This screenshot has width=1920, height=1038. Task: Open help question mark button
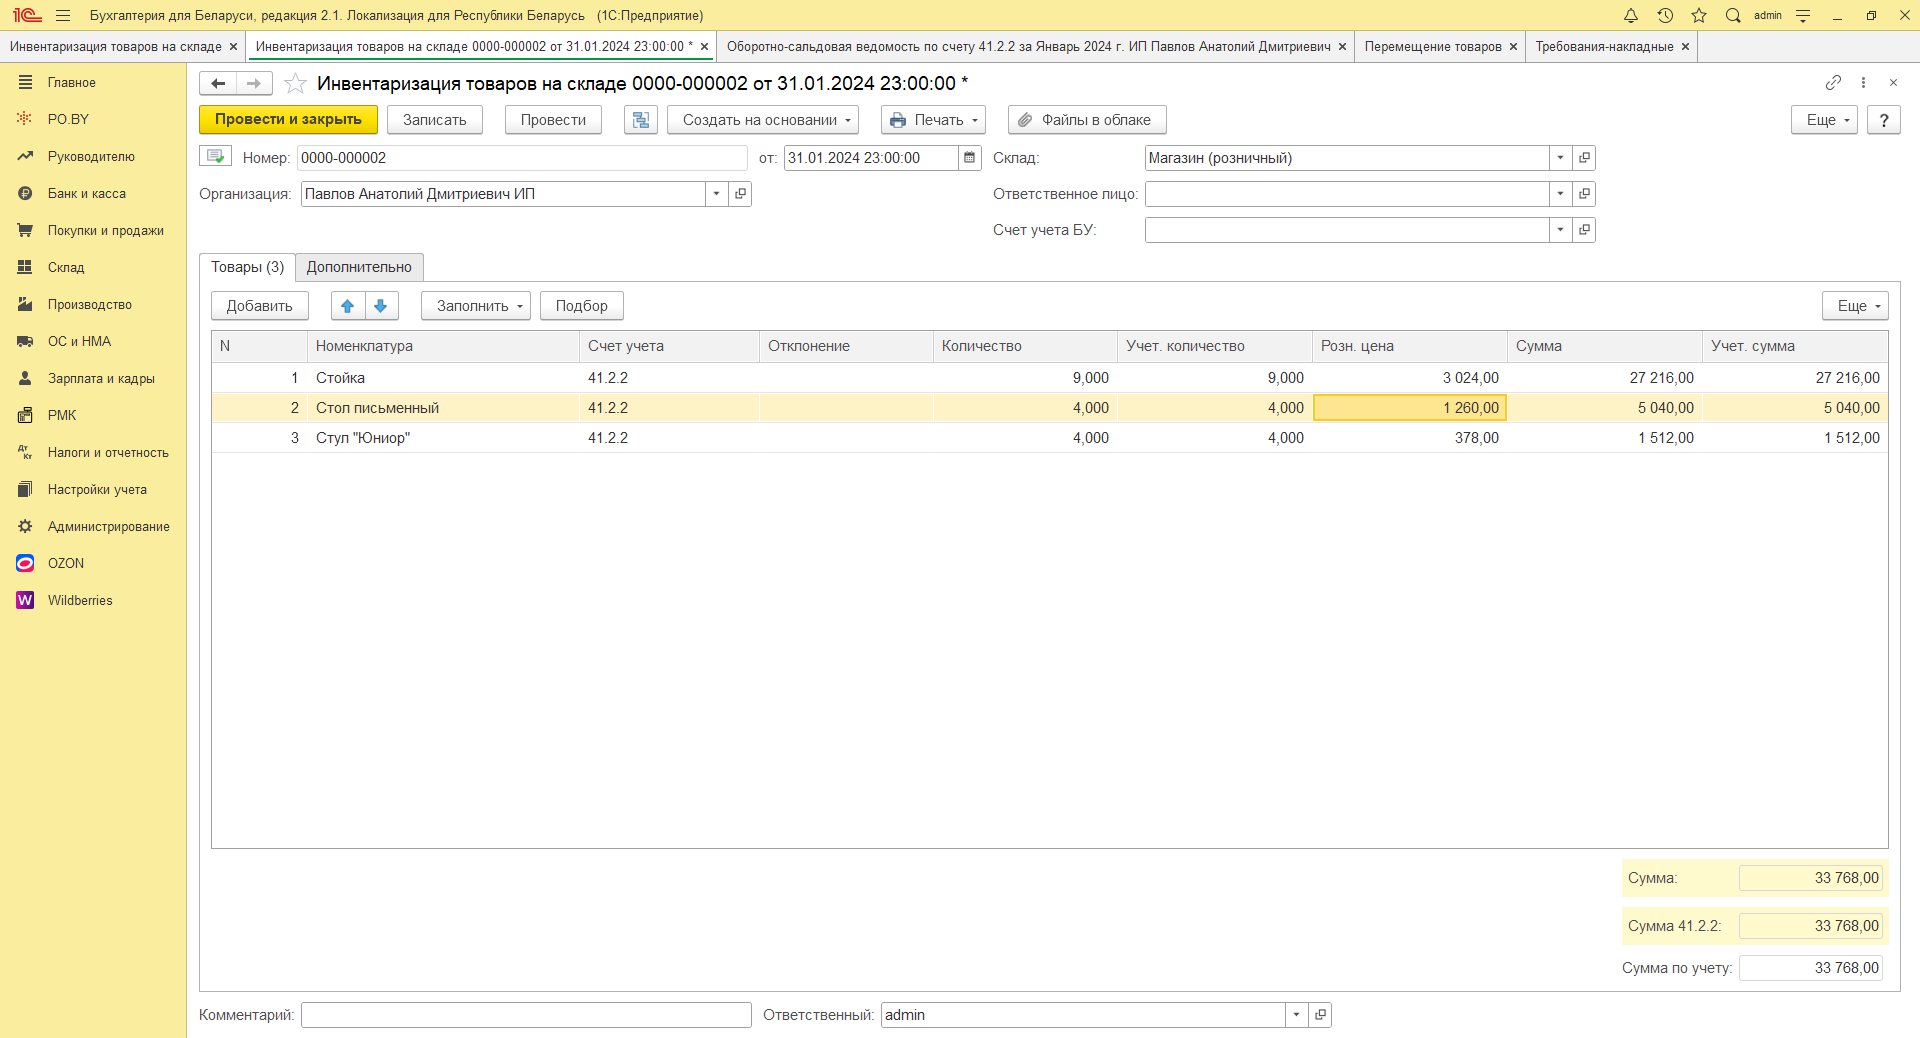tap(1884, 120)
